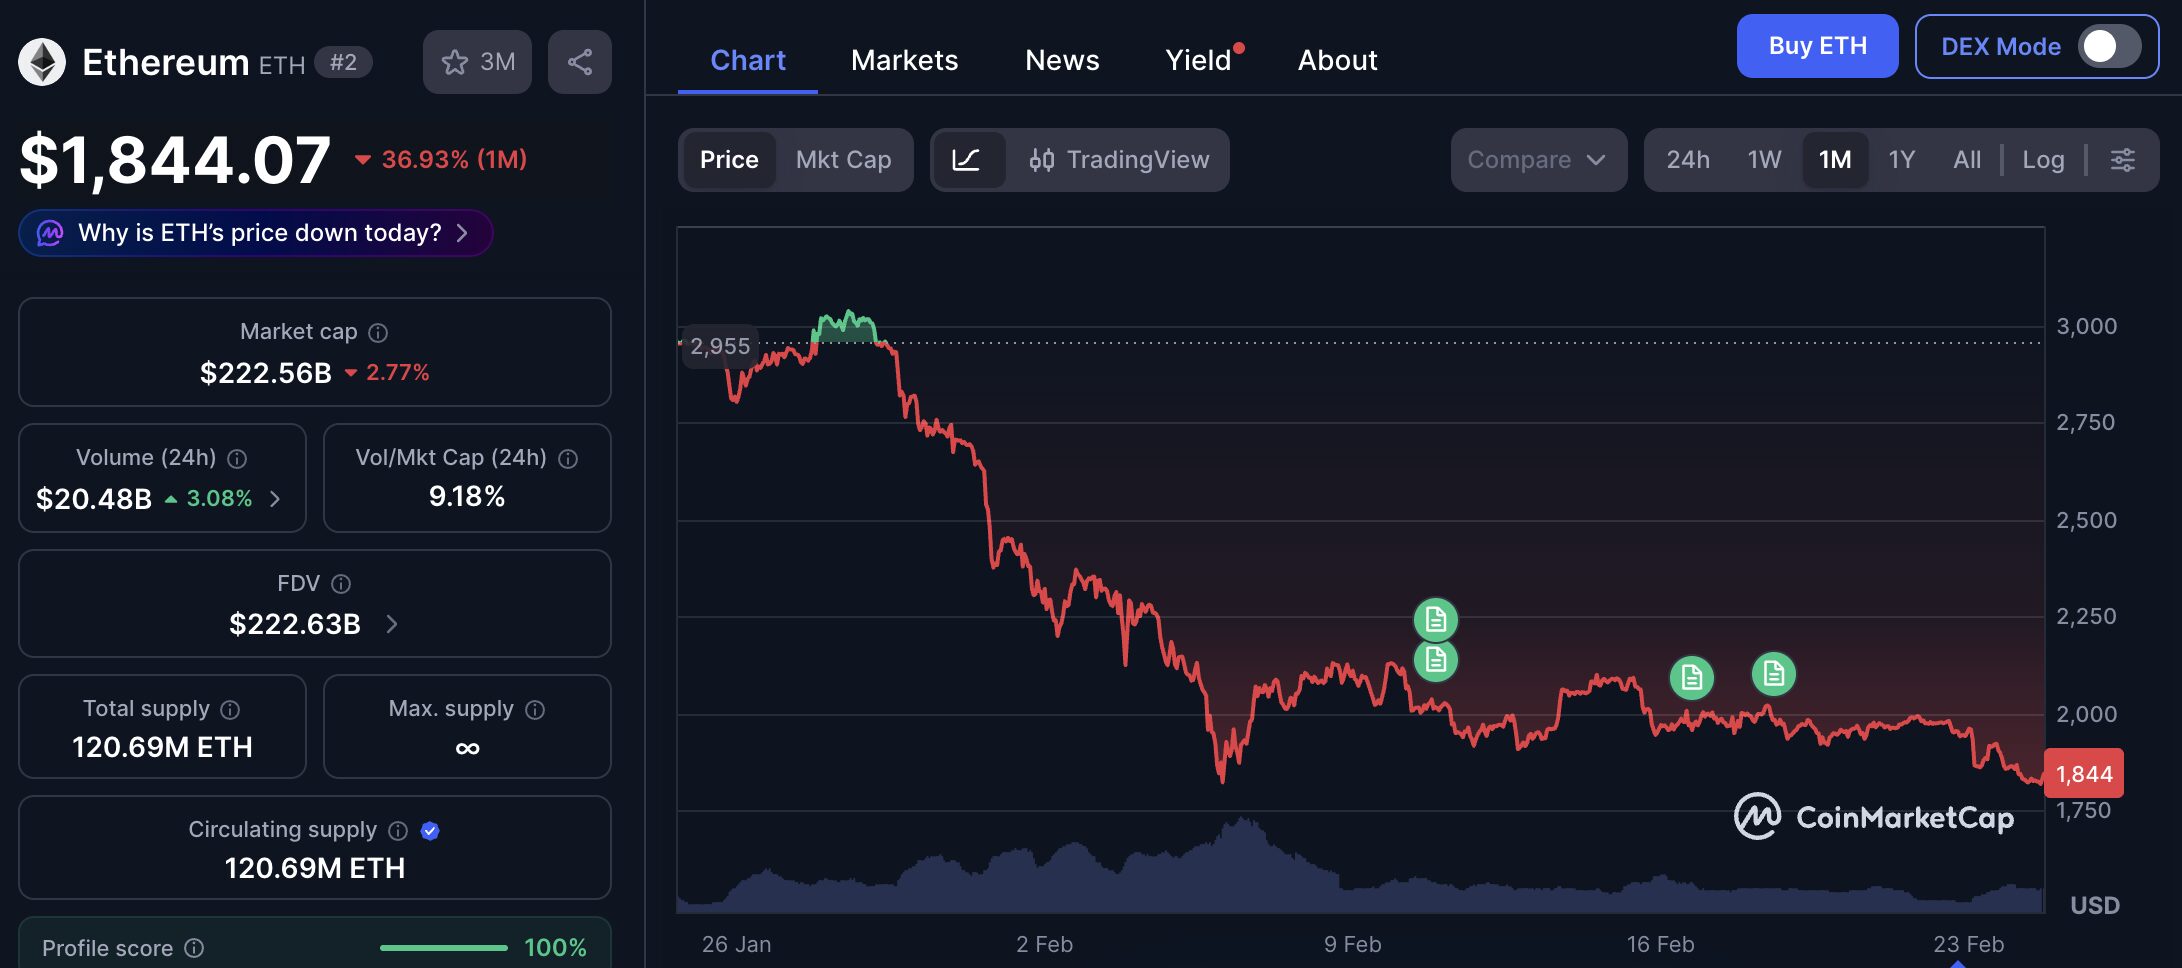Expand the FDV details chevron
This screenshot has height=968, width=2182.
(392, 624)
